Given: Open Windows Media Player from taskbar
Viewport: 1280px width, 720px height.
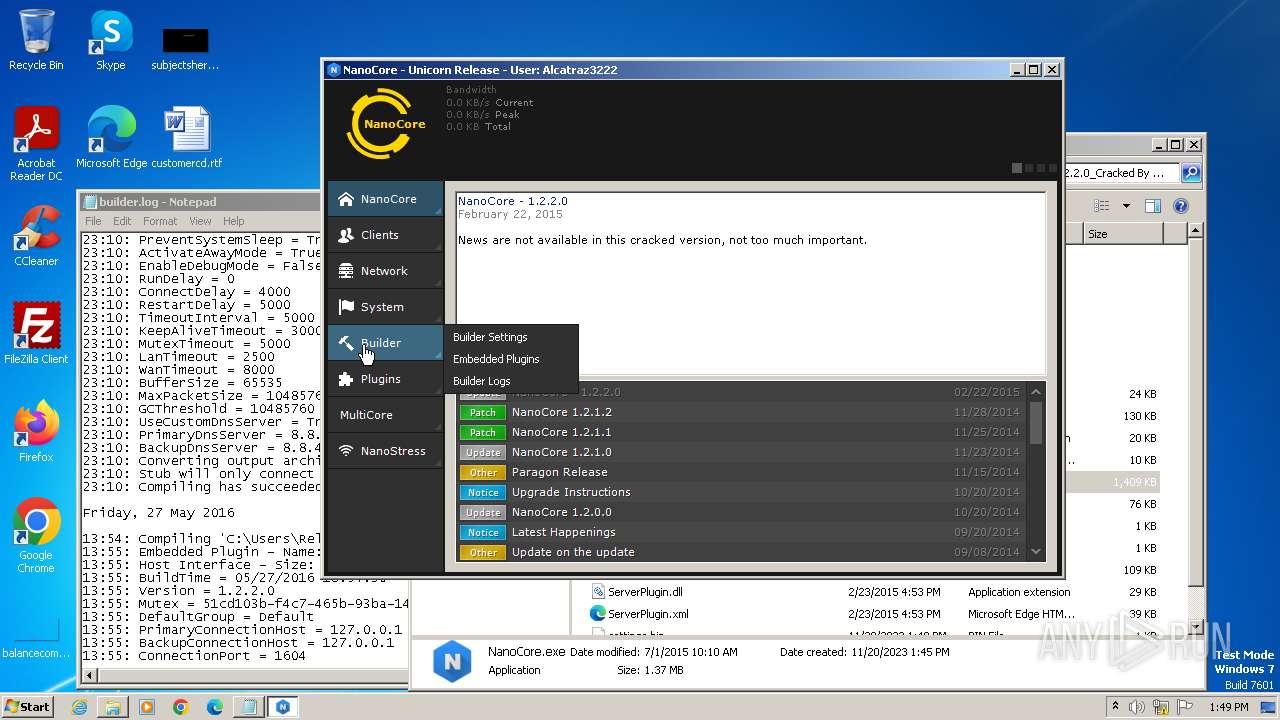Looking at the screenshot, I should pos(147,707).
